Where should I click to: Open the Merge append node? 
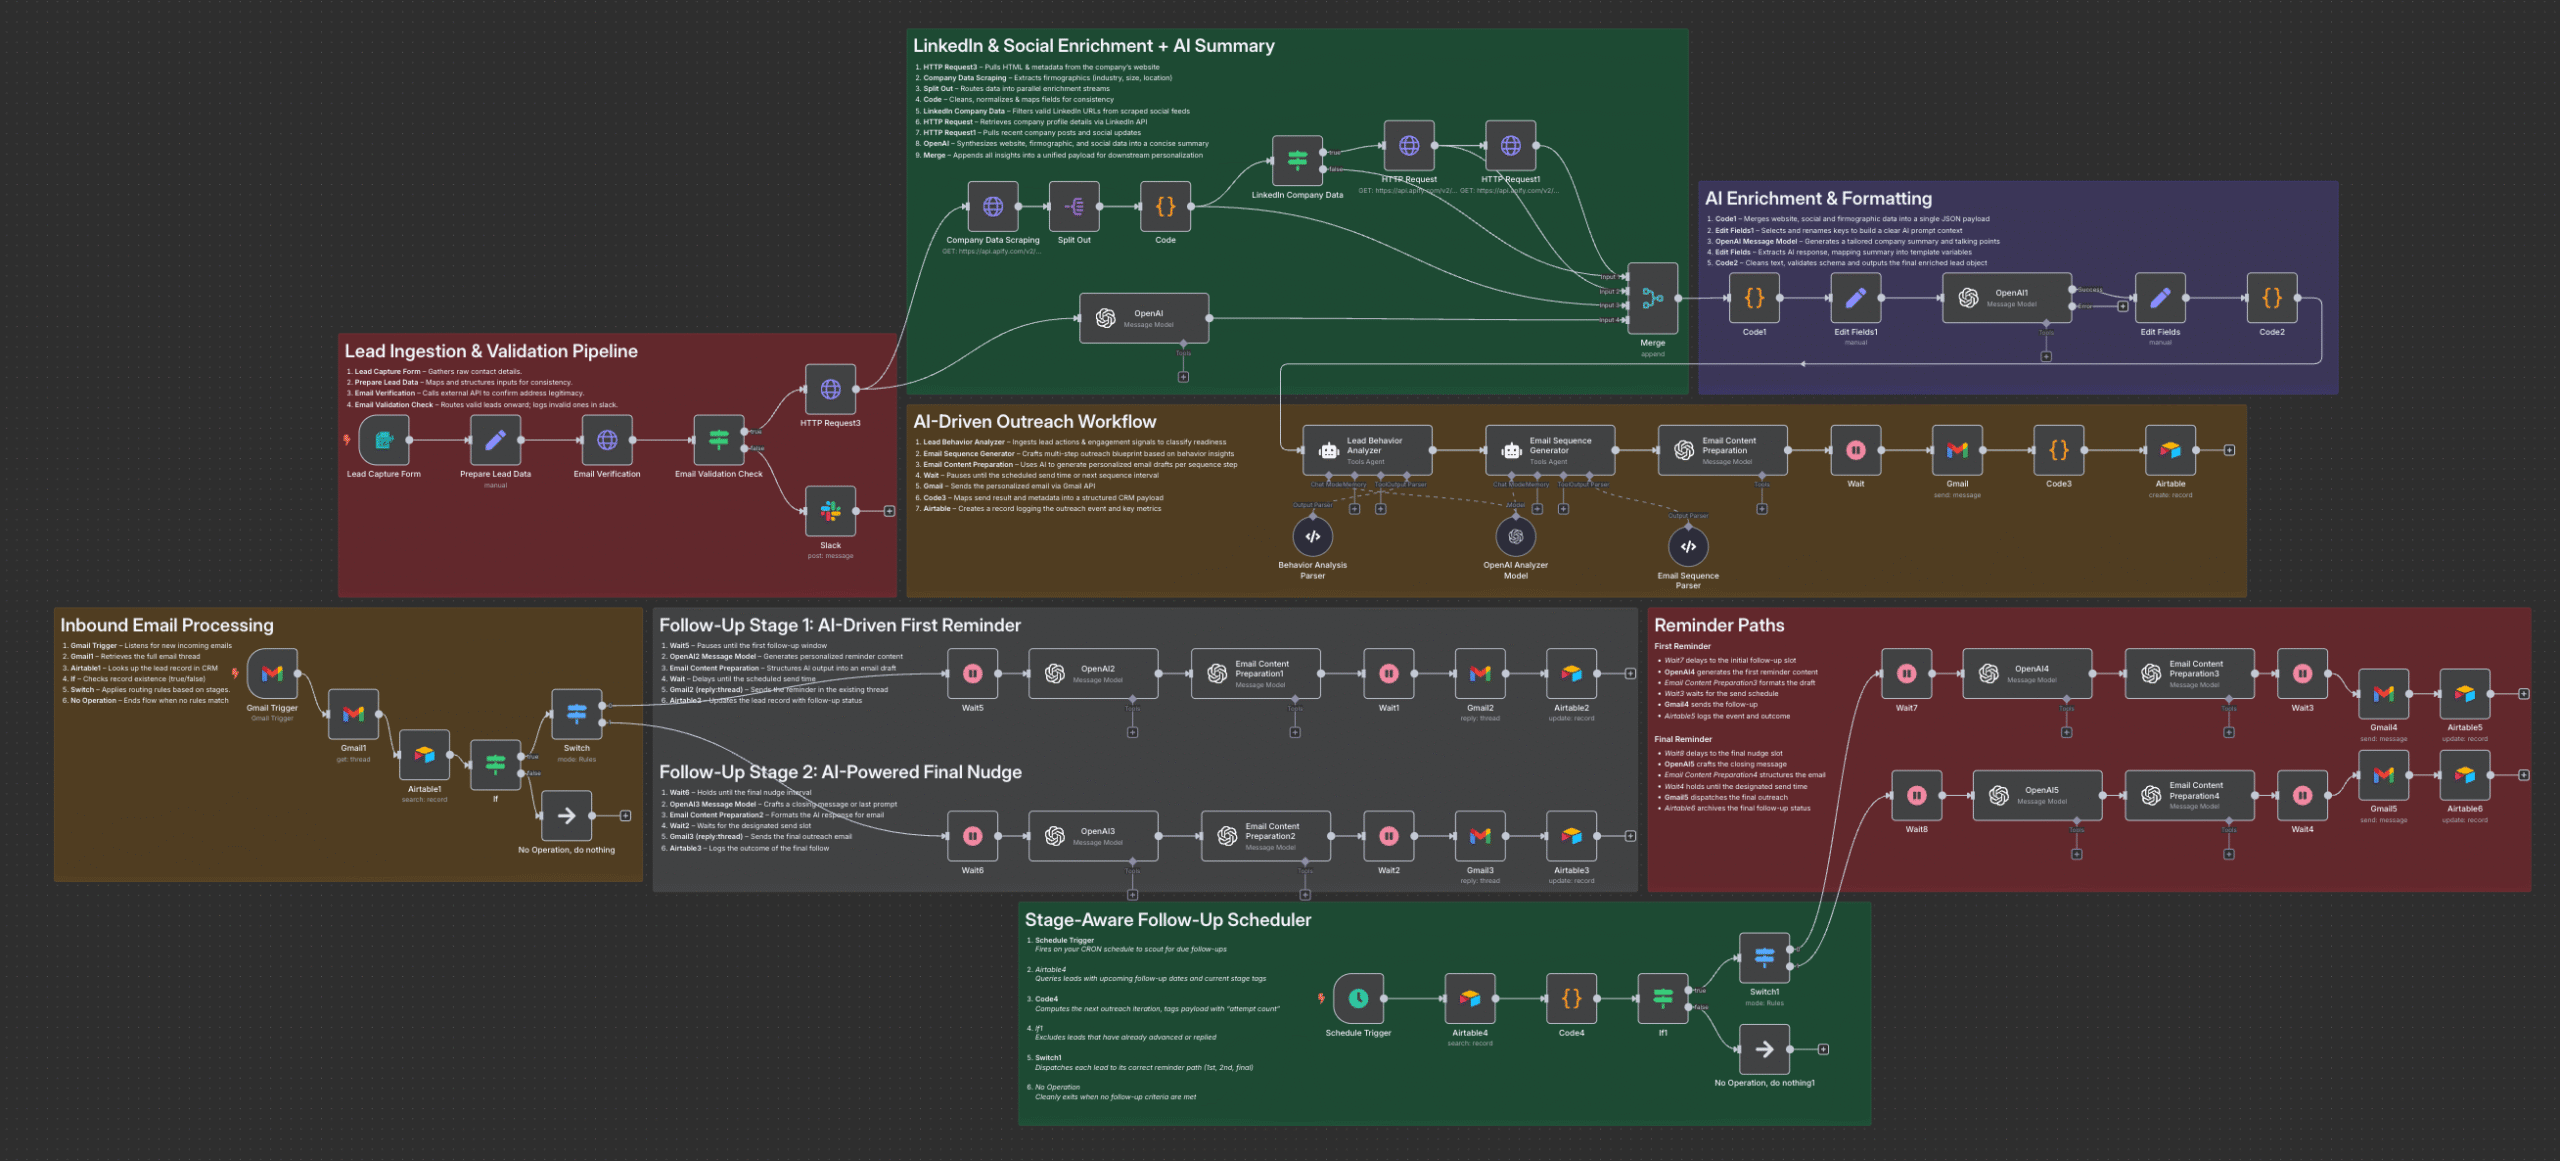tap(1652, 298)
